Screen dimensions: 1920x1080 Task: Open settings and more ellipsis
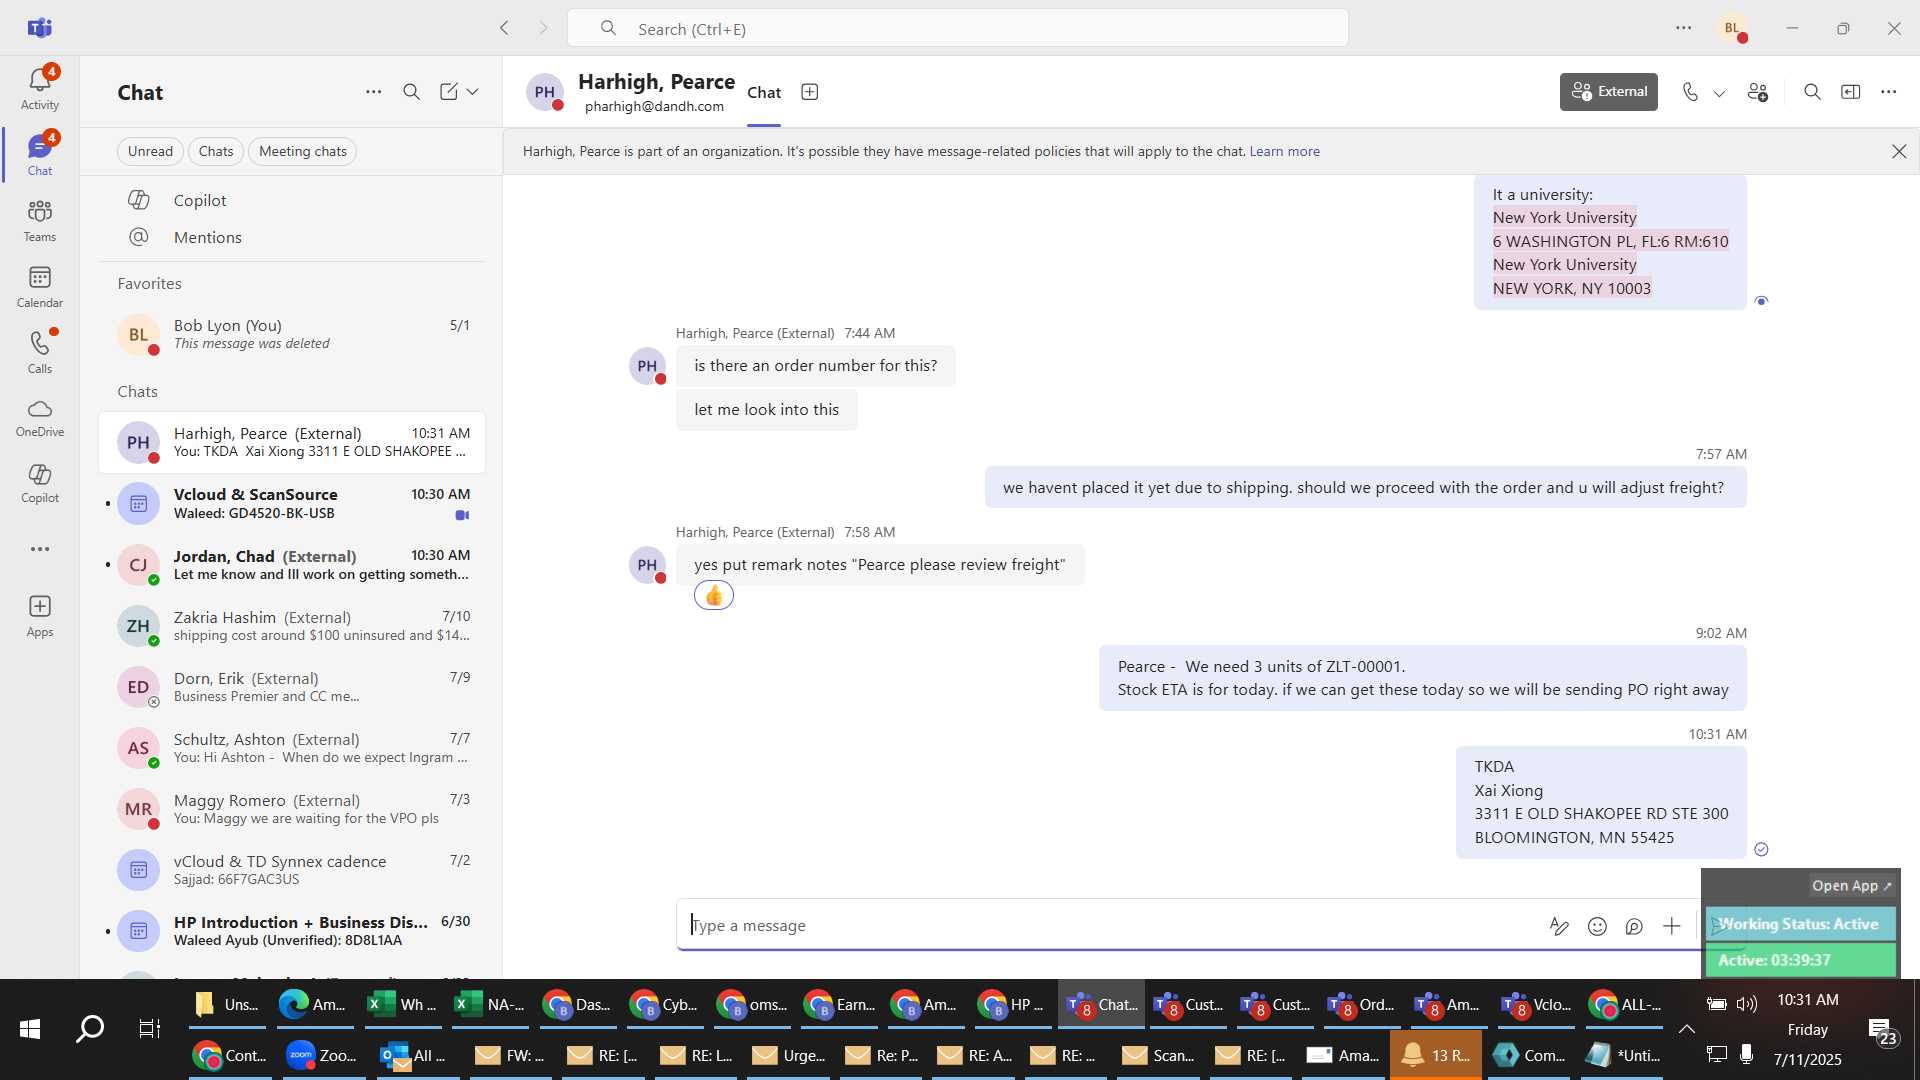tap(1684, 28)
